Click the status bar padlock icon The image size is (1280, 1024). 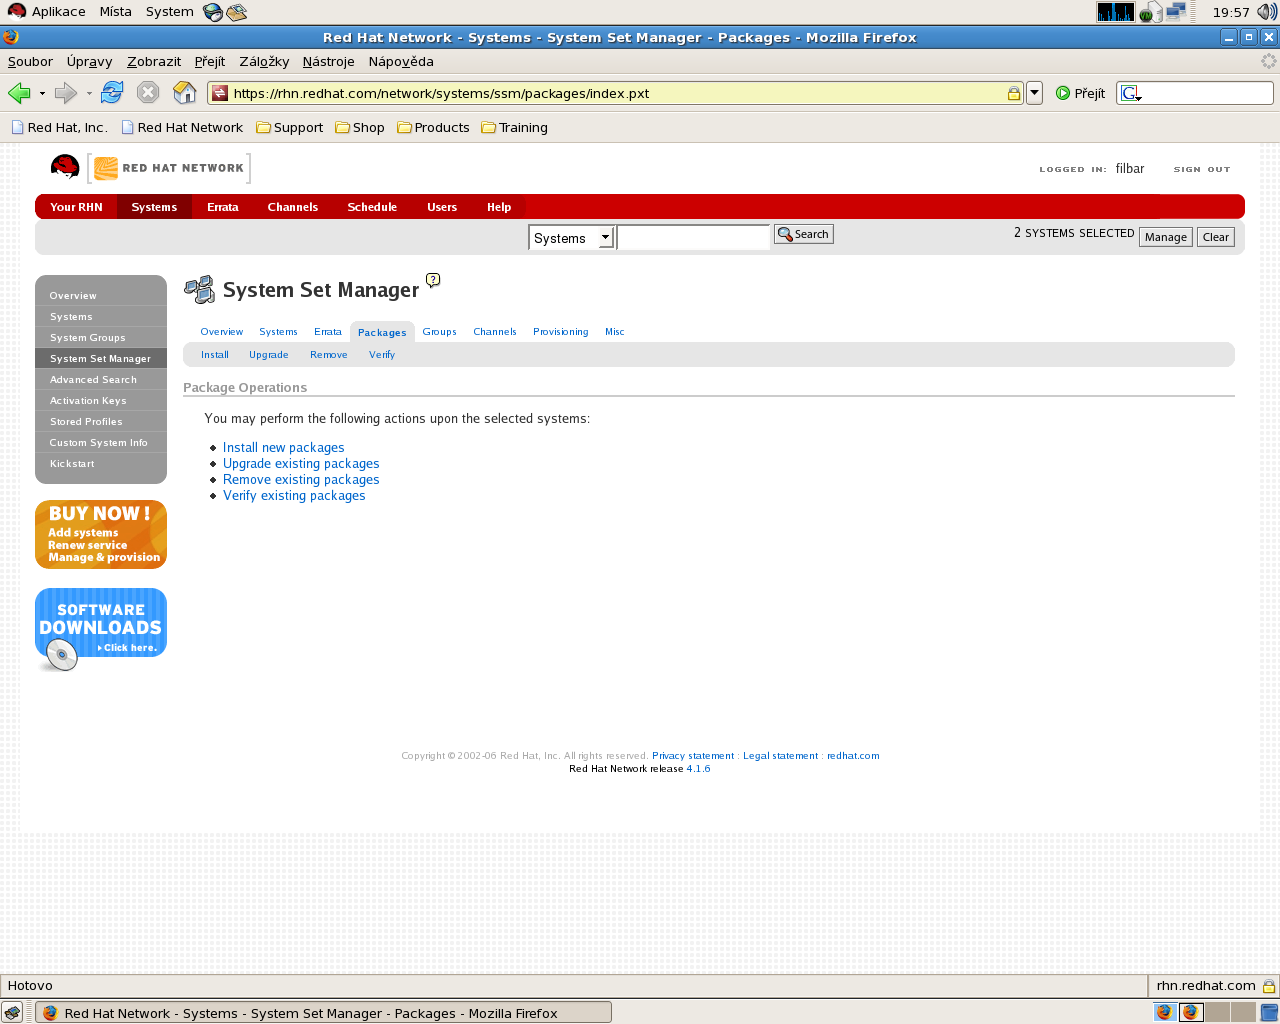point(1269,986)
